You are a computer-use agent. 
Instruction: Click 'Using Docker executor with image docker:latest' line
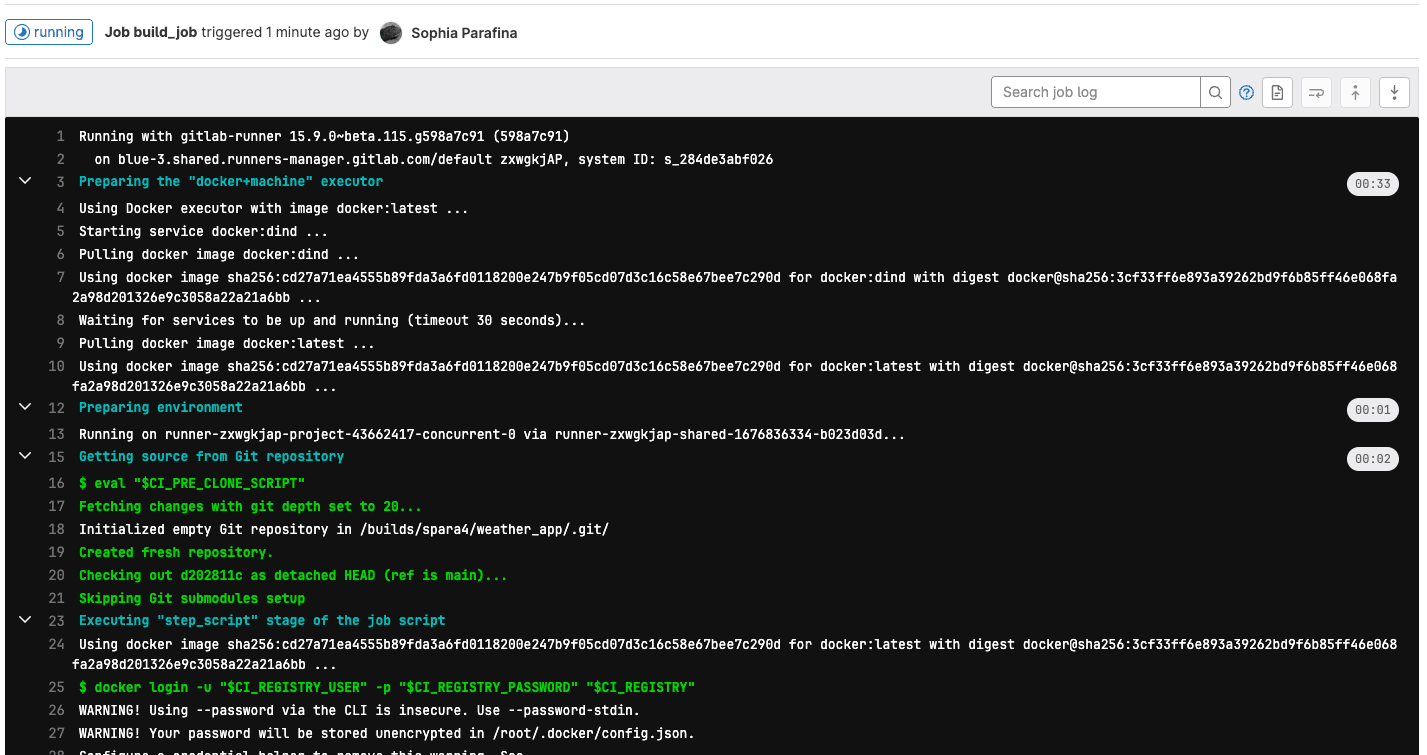coord(273,209)
